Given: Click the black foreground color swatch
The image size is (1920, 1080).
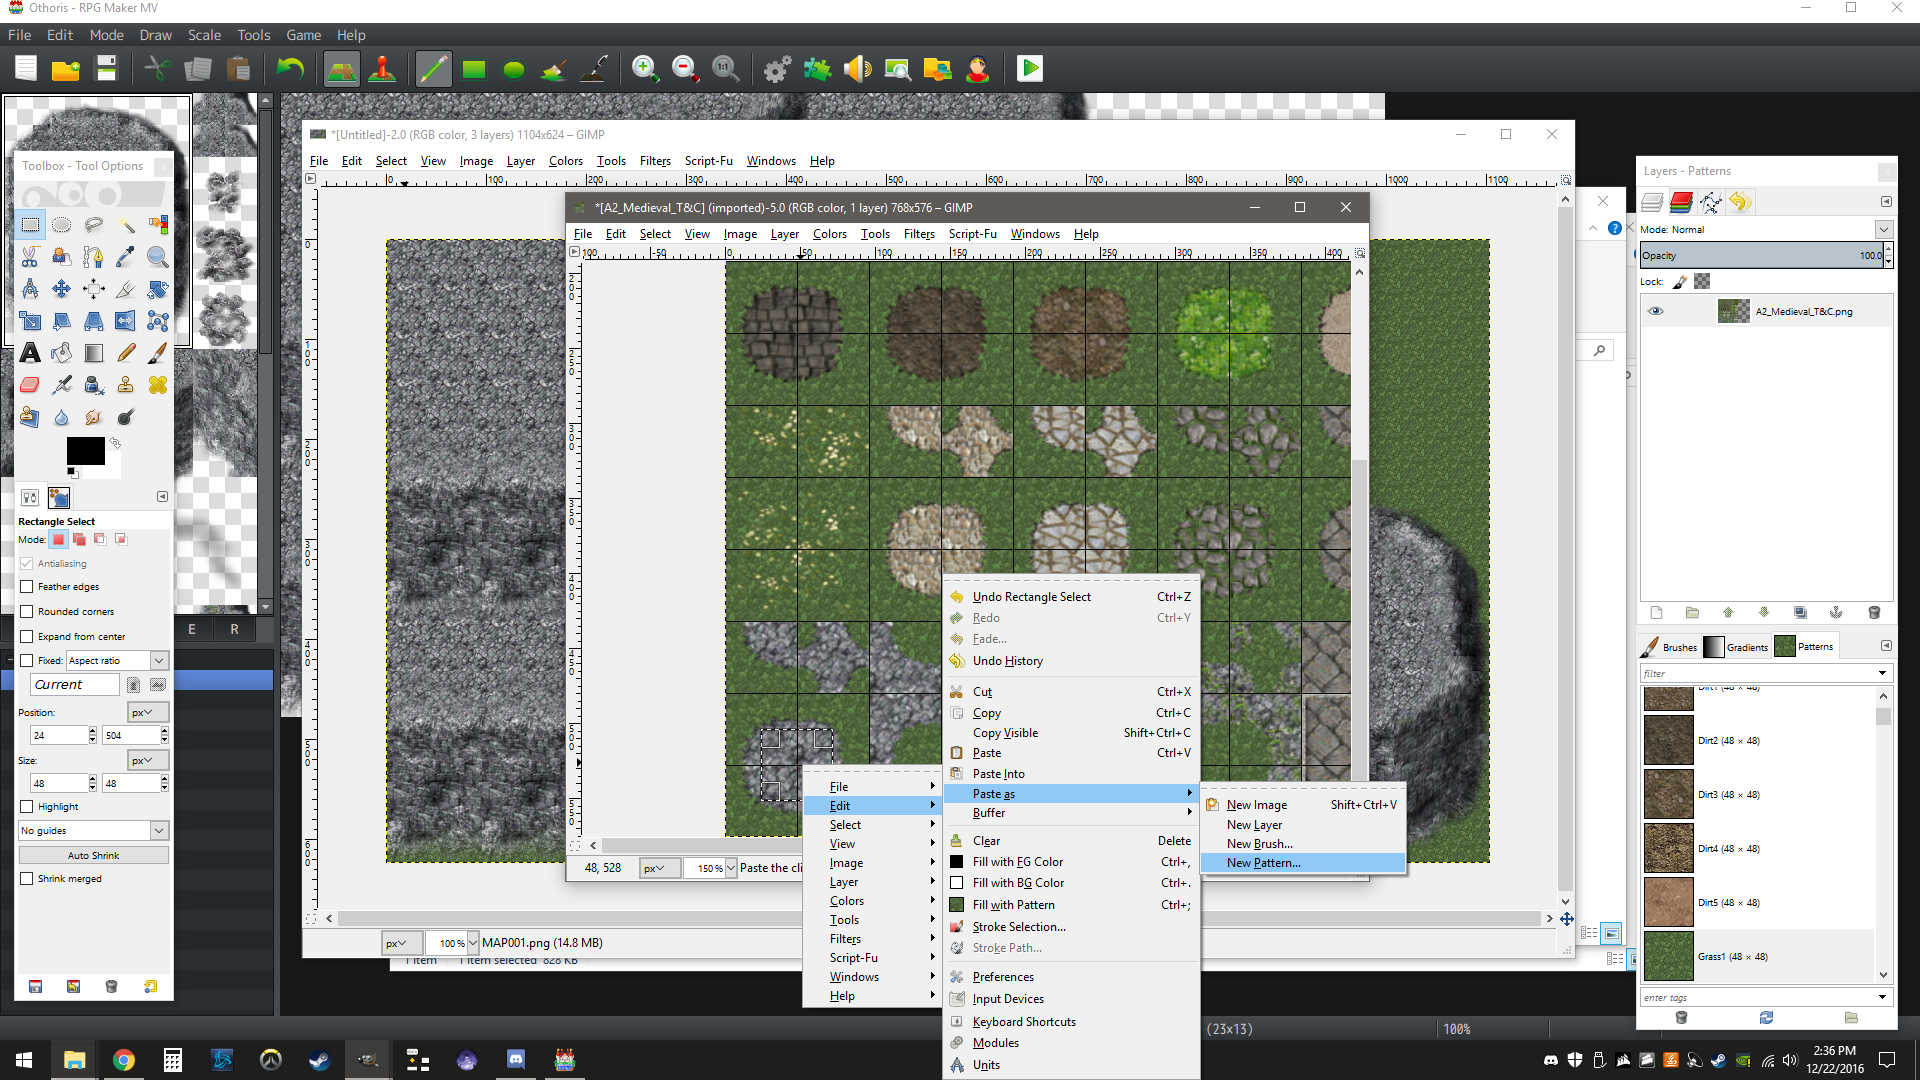Looking at the screenshot, I should point(85,451).
